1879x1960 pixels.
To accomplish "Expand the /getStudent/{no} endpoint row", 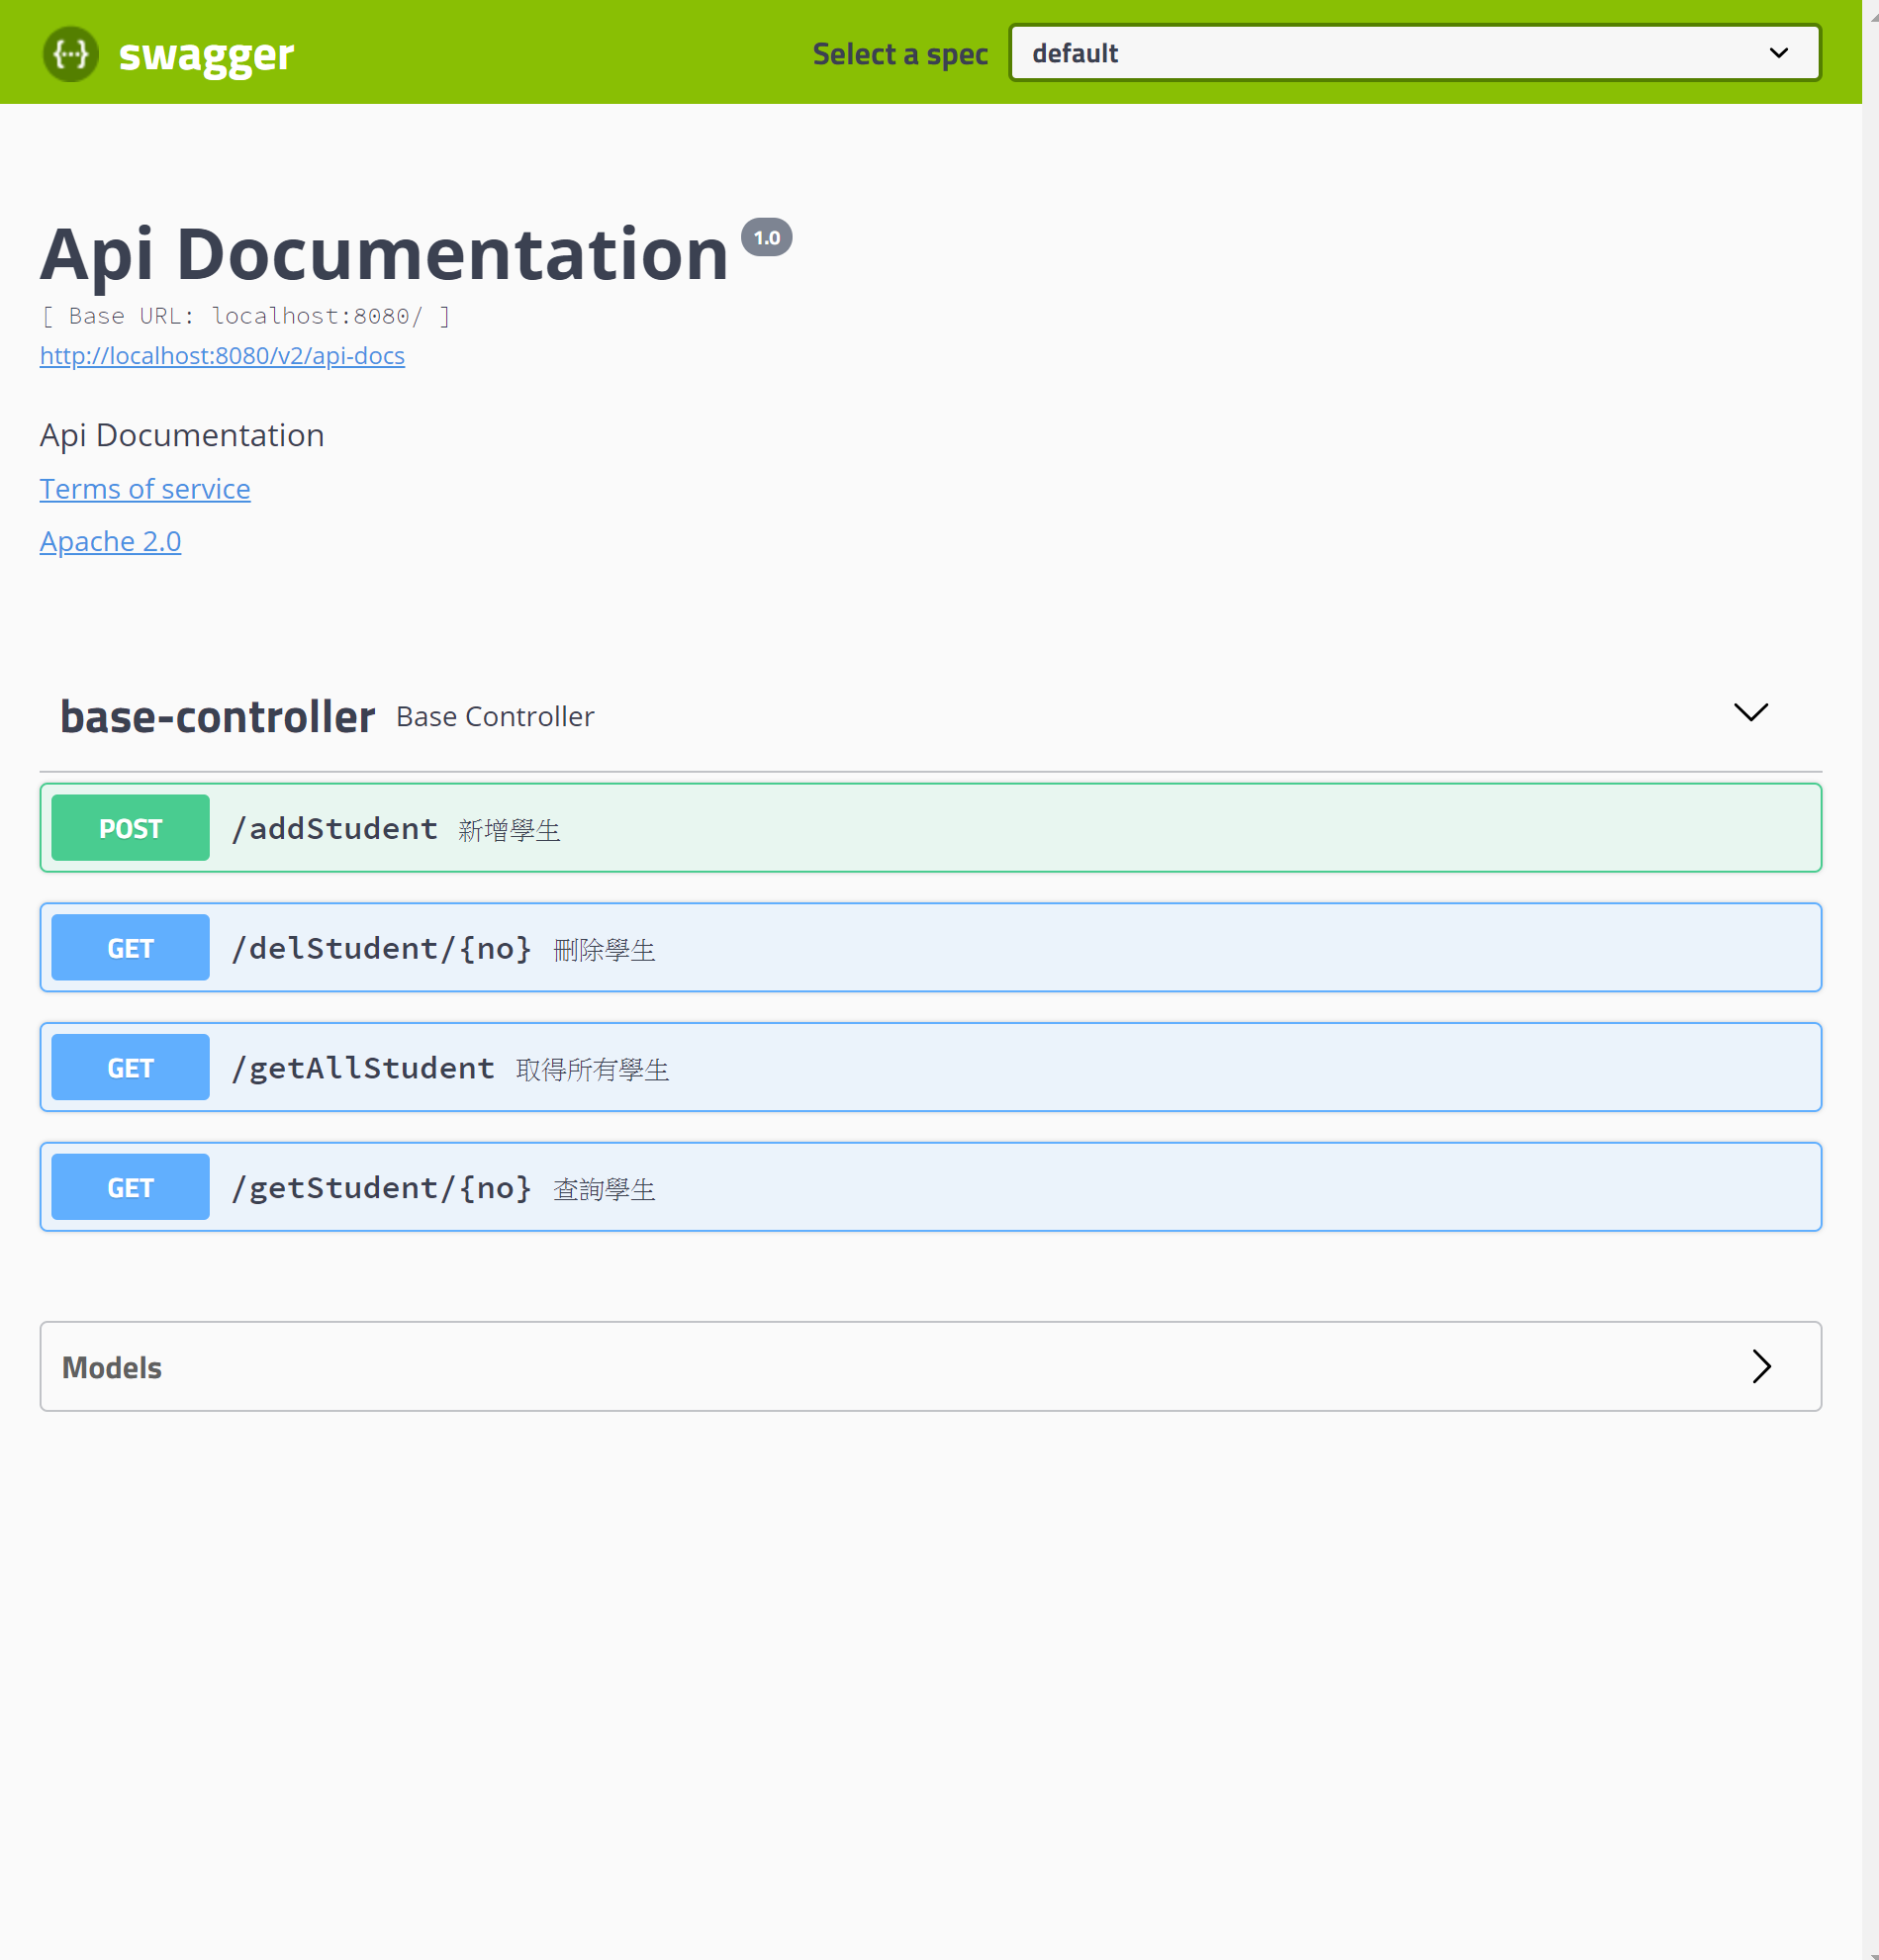I will pos(930,1187).
